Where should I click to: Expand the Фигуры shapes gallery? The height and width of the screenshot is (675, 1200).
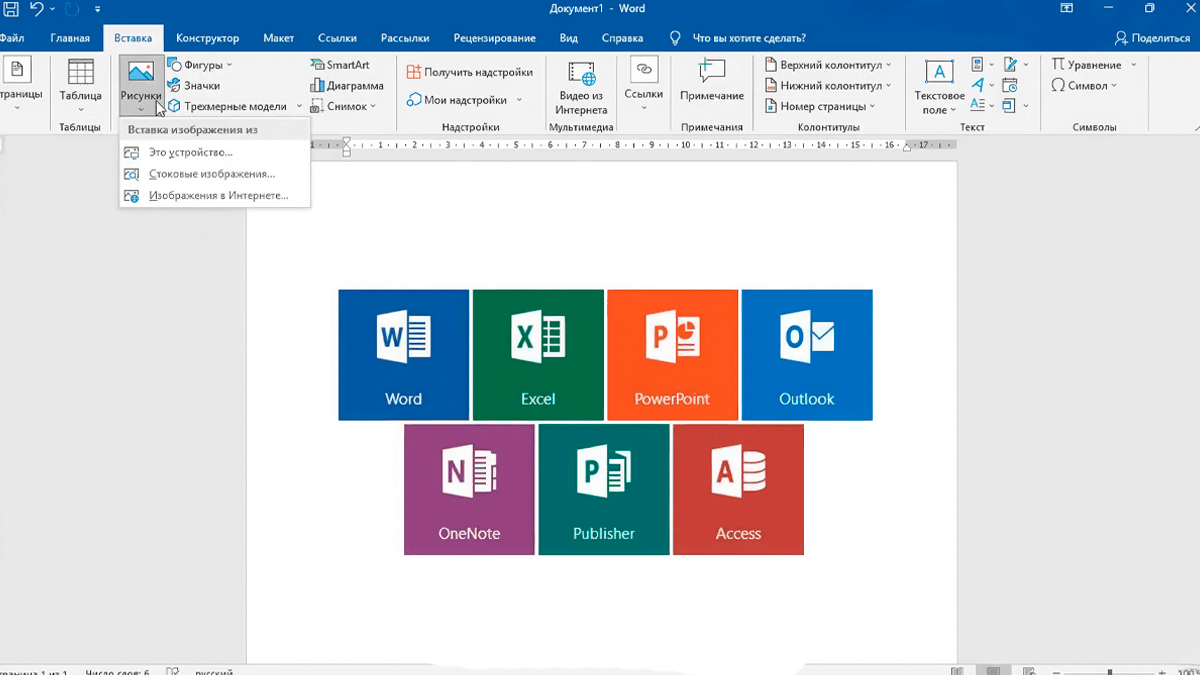pos(229,65)
